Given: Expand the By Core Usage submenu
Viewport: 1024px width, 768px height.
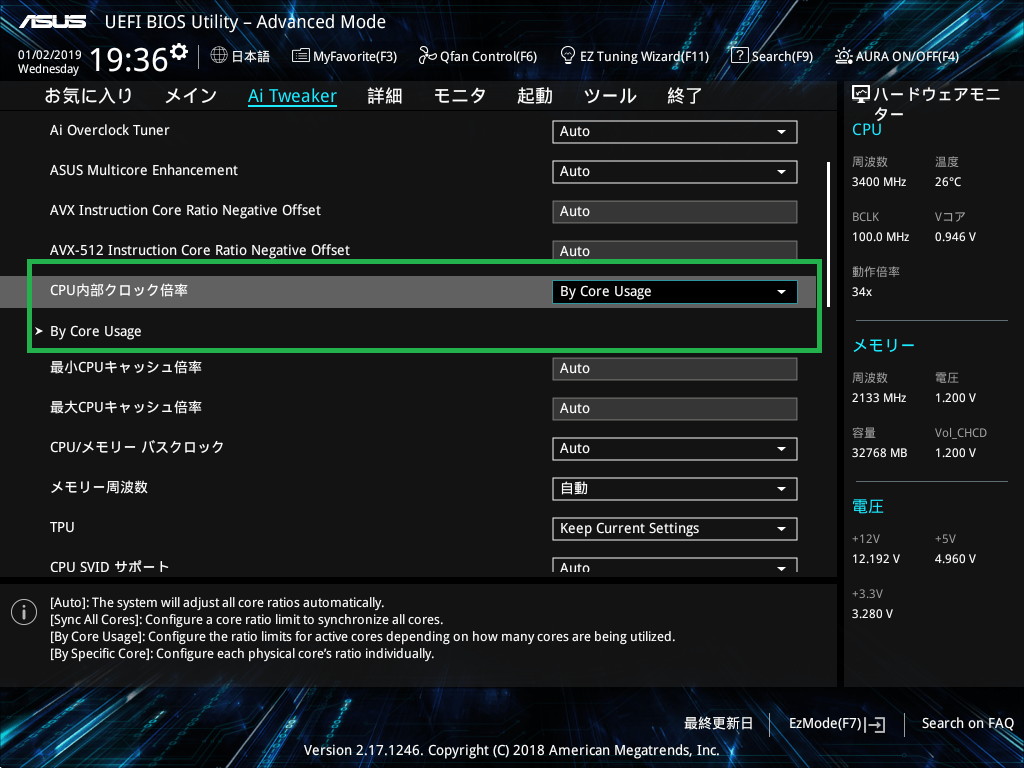Looking at the screenshot, I should coord(95,332).
